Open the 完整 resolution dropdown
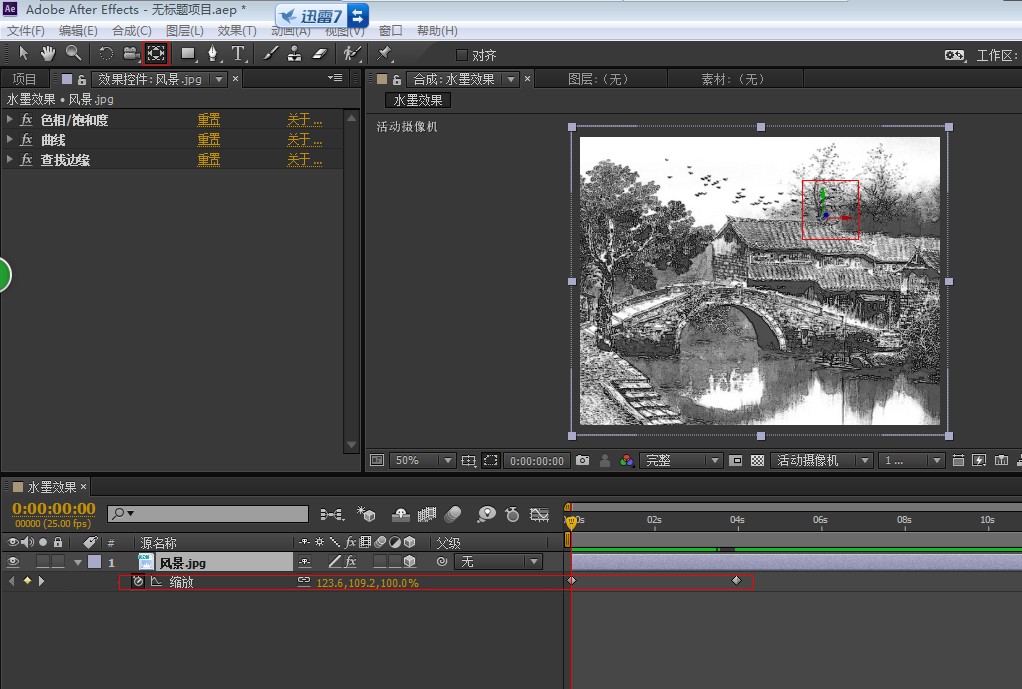Image resolution: width=1022 pixels, height=689 pixels. tap(682, 461)
